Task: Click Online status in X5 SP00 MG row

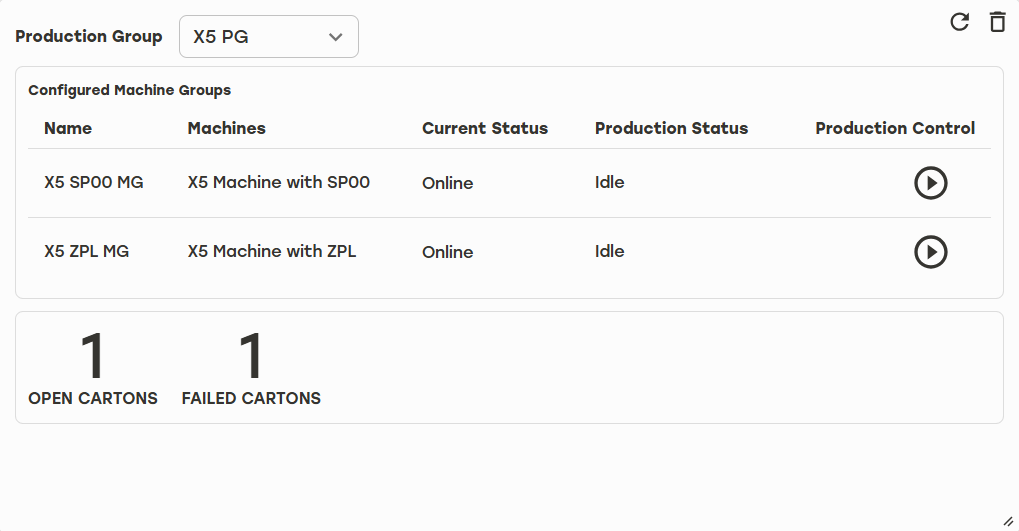Action: 448,183
